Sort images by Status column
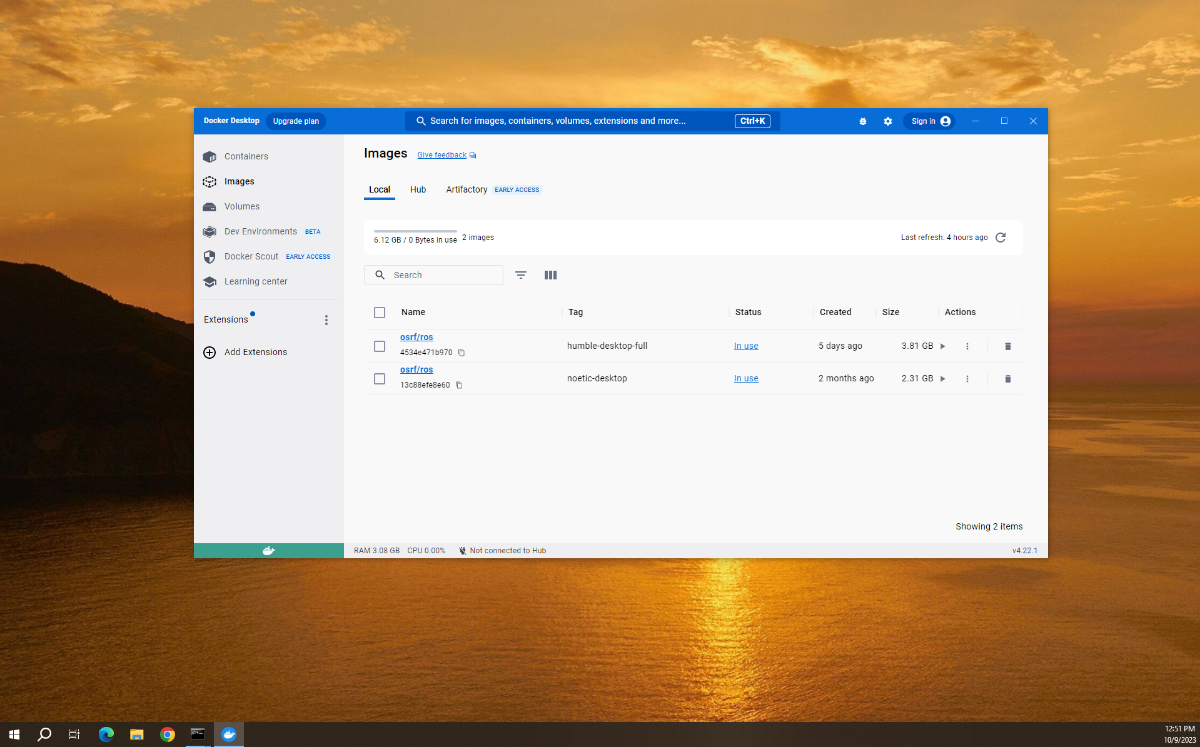Screen dimensions: 1200x747 click(x=748, y=313)
